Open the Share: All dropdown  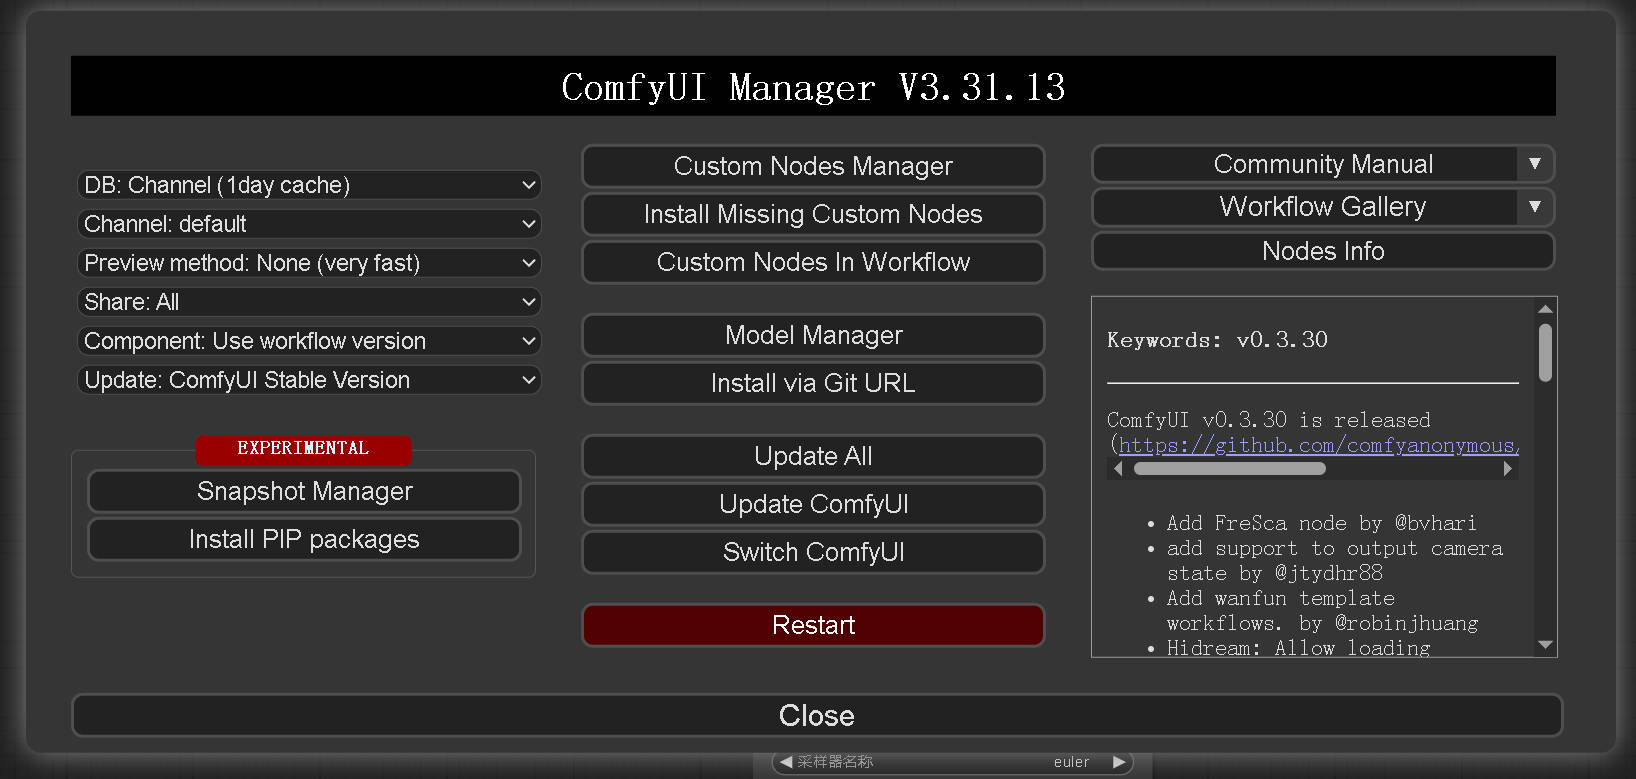click(309, 302)
